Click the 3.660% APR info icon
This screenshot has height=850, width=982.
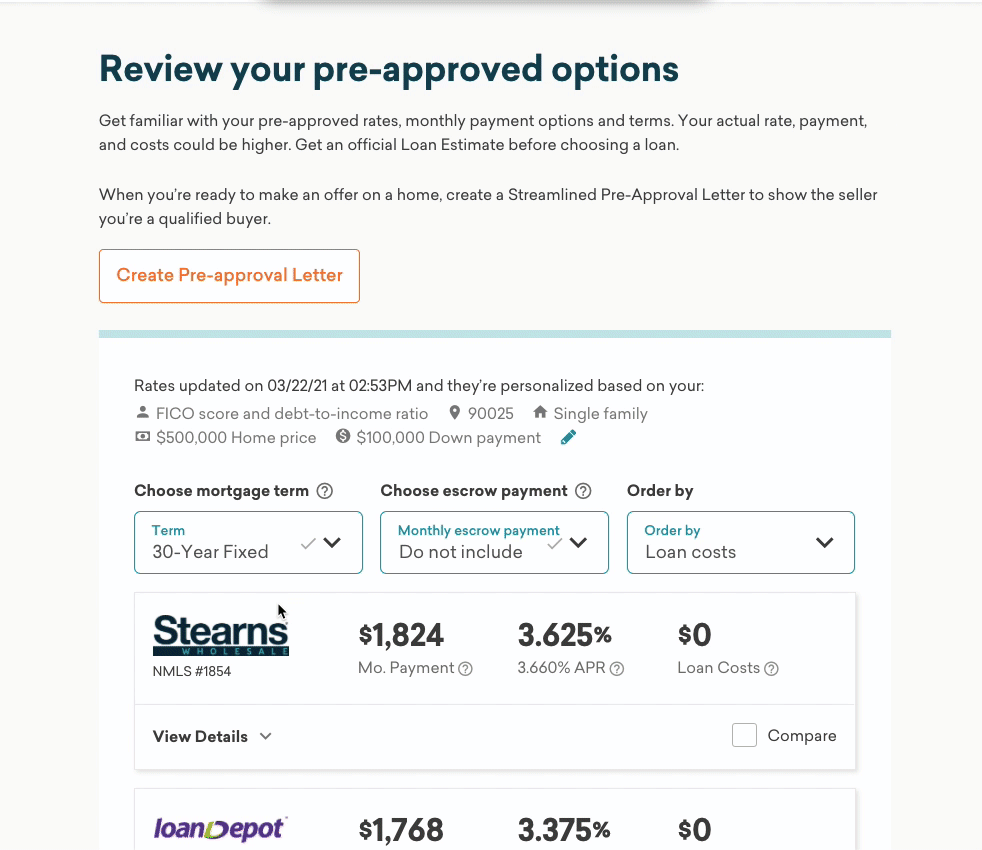click(617, 669)
